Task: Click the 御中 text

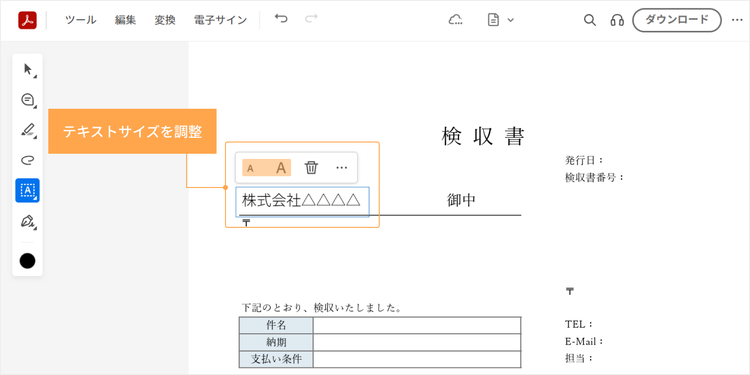Action: point(462,201)
